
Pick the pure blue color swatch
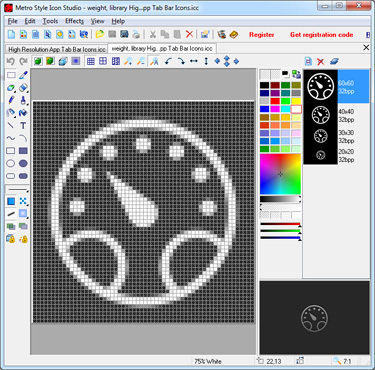[x=265, y=109]
